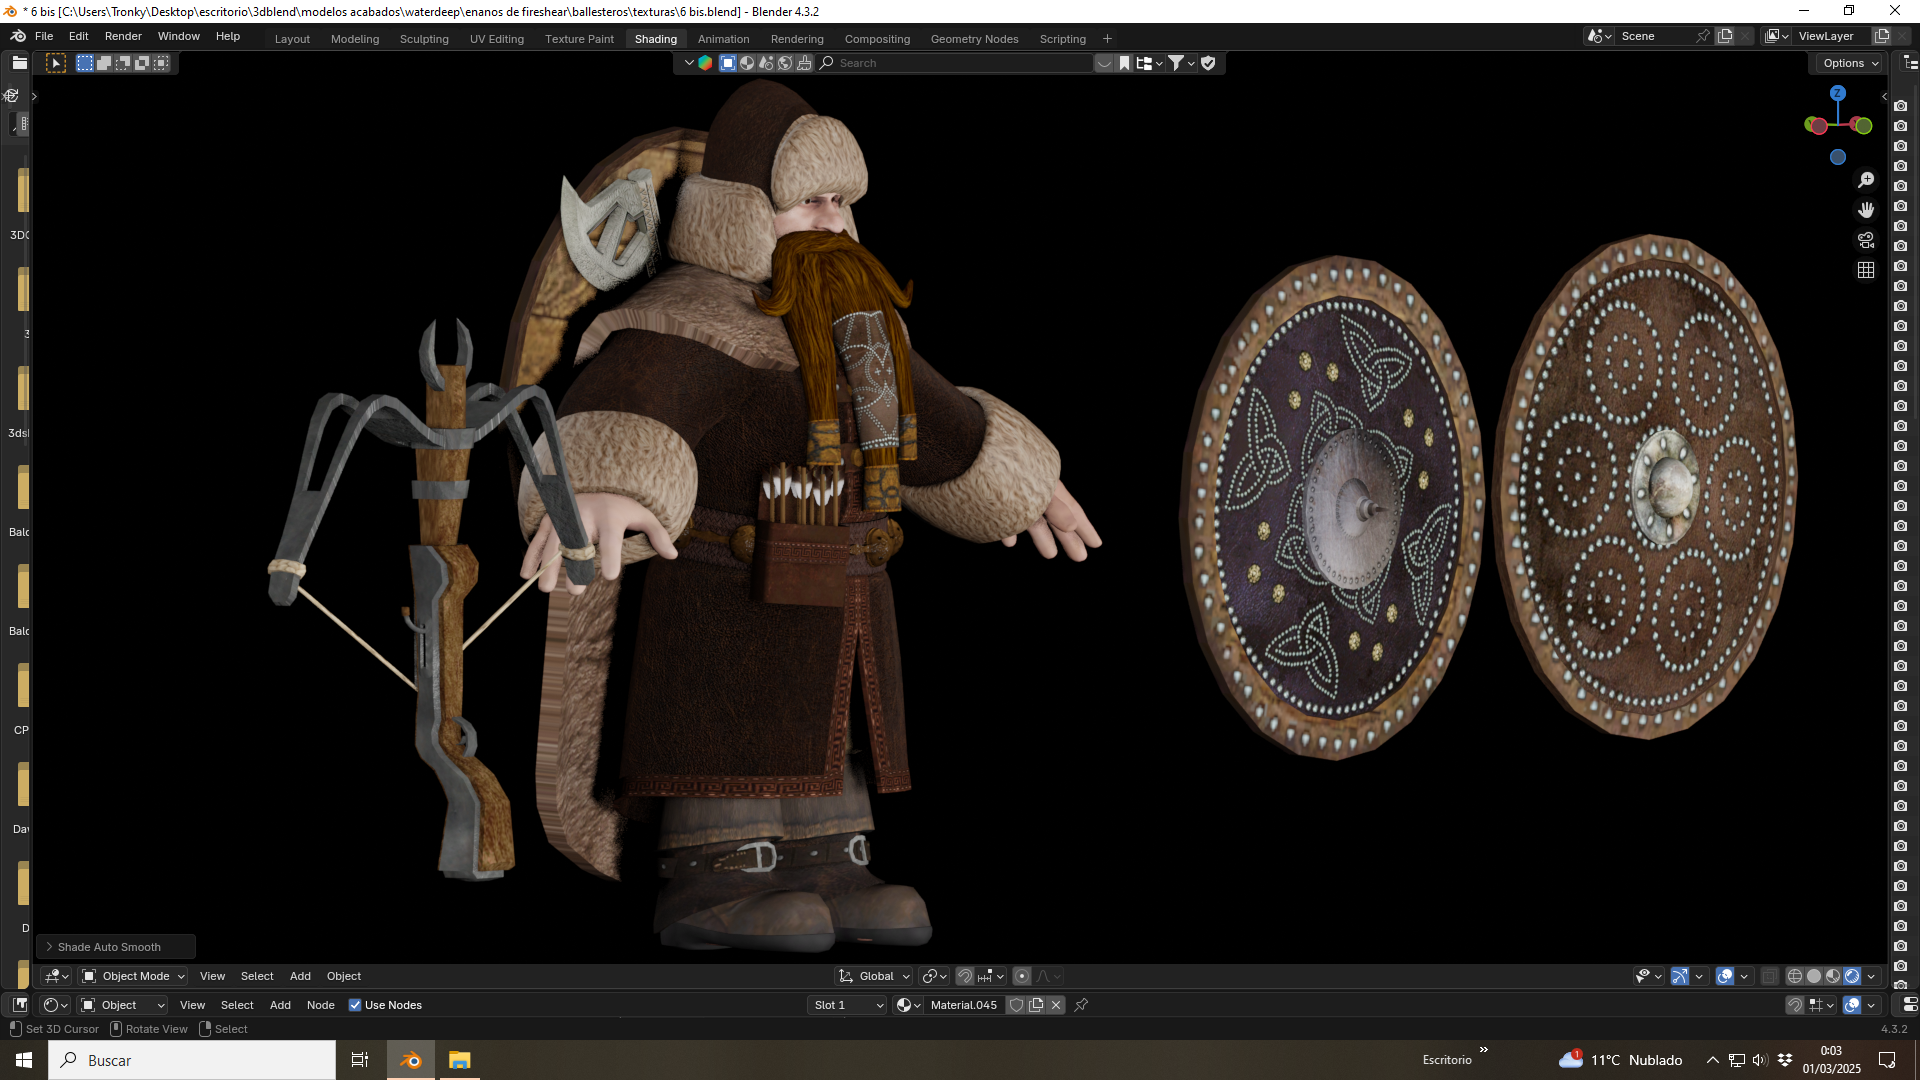This screenshot has width=1920, height=1080.
Task: Toggle viewport gizmo visibility
Action: pos(1680,976)
